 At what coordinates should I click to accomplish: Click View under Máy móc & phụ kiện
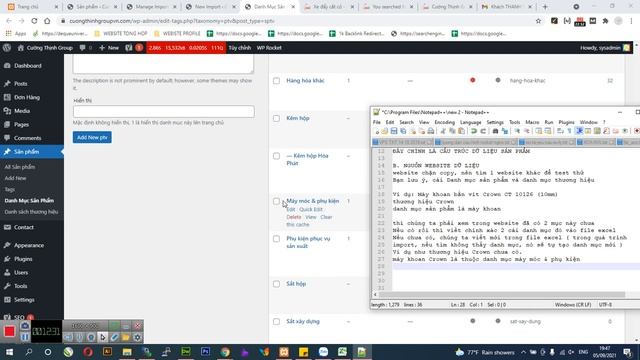tap(311, 217)
